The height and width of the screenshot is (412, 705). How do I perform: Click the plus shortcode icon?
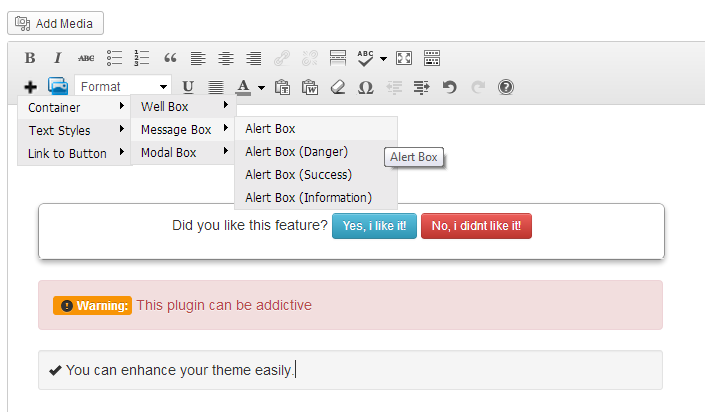(30, 87)
